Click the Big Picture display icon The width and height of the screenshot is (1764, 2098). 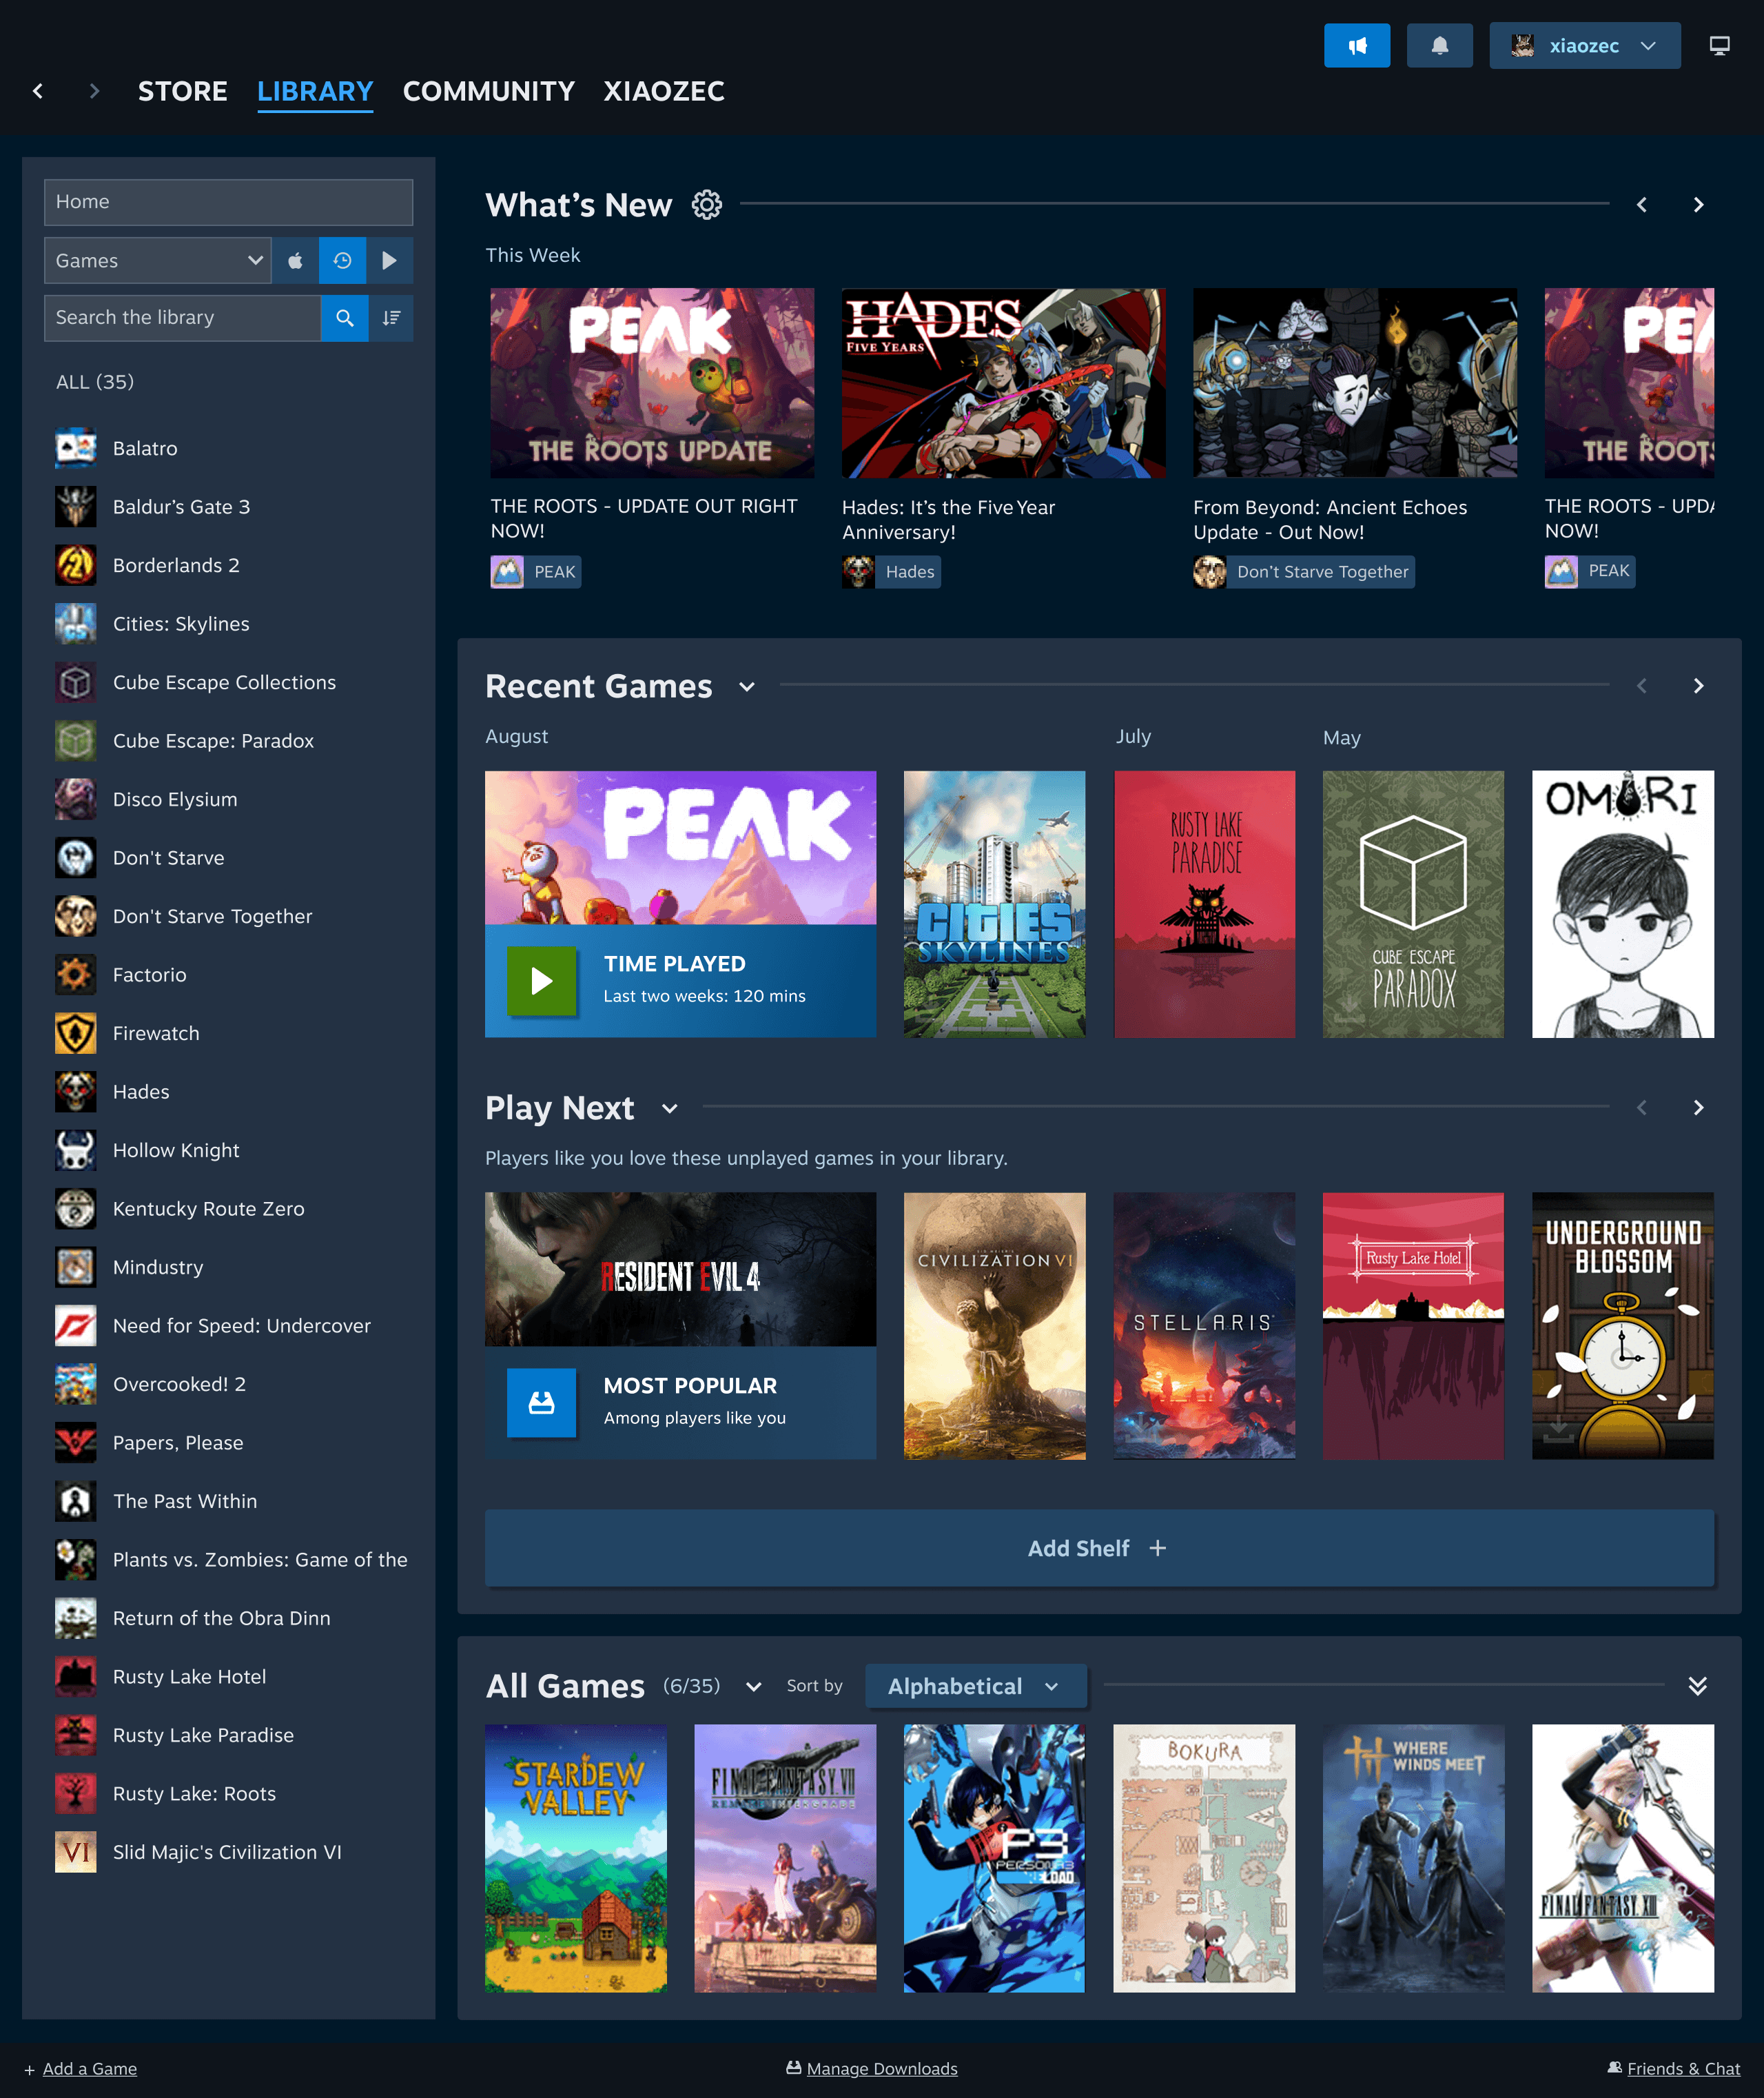tap(1718, 46)
